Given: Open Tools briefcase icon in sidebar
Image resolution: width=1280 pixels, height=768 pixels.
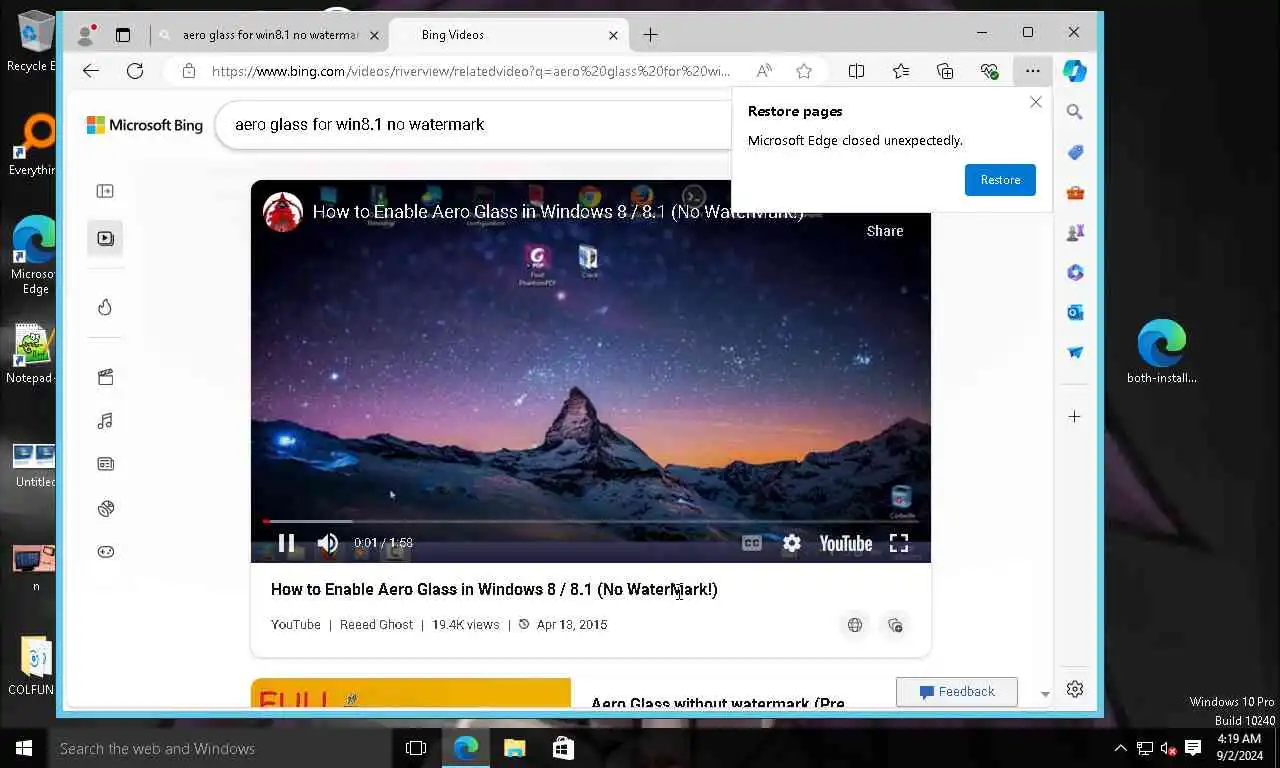Looking at the screenshot, I should pyautogui.click(x=1075, y=192).
